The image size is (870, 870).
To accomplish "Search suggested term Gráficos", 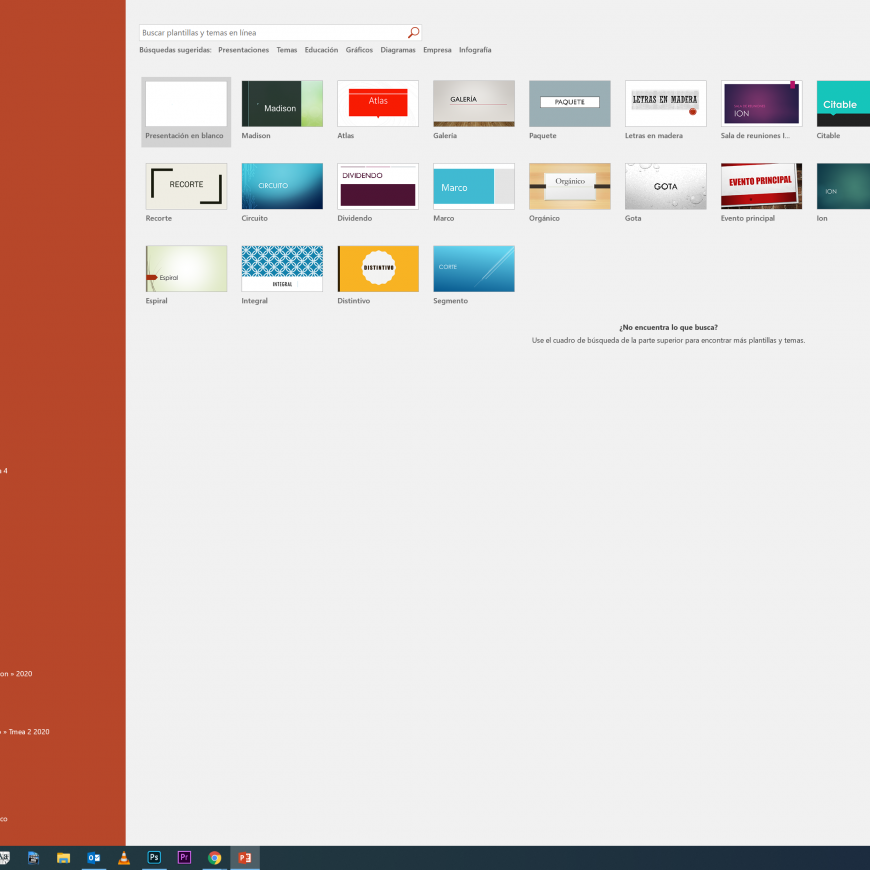I will 359,50.
